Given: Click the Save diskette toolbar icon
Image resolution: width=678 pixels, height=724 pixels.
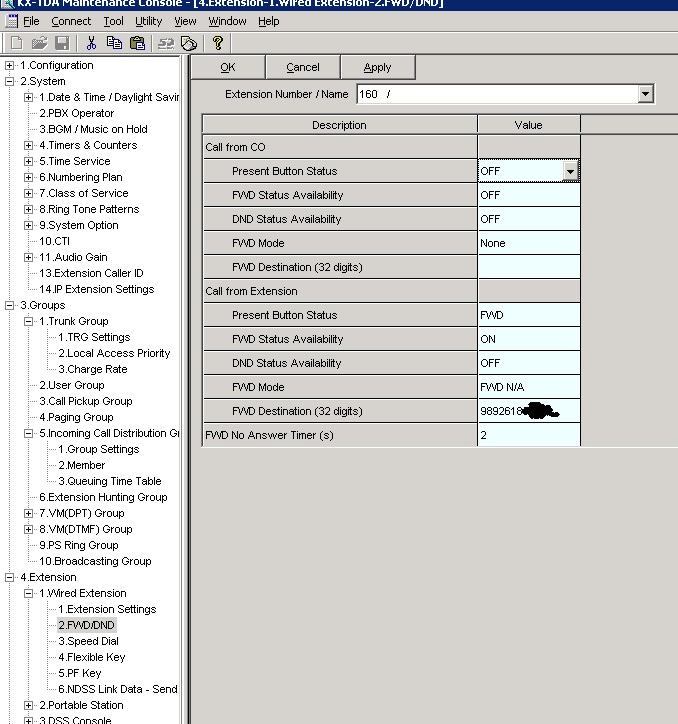Looking at the screenshot, I should (x=62, y=43).
